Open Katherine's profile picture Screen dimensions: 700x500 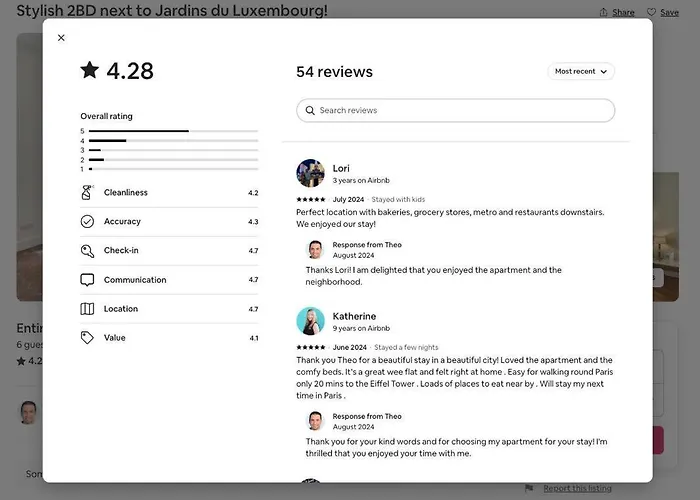(x=310, y=321)
